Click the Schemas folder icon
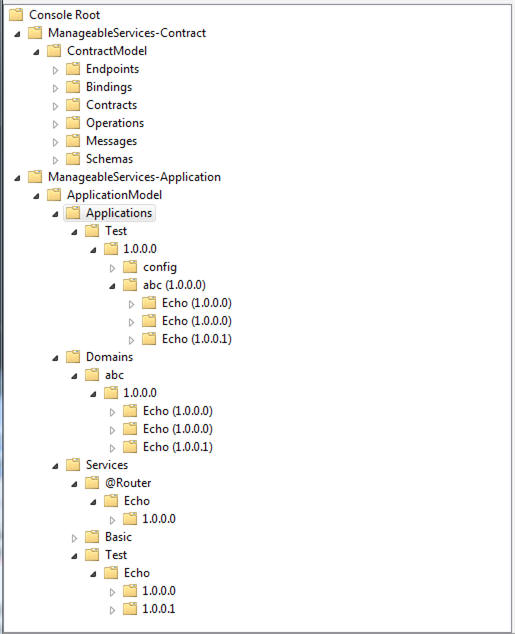Image resolution: width=515 pixels, height=634 pixels. pos(73,159)
